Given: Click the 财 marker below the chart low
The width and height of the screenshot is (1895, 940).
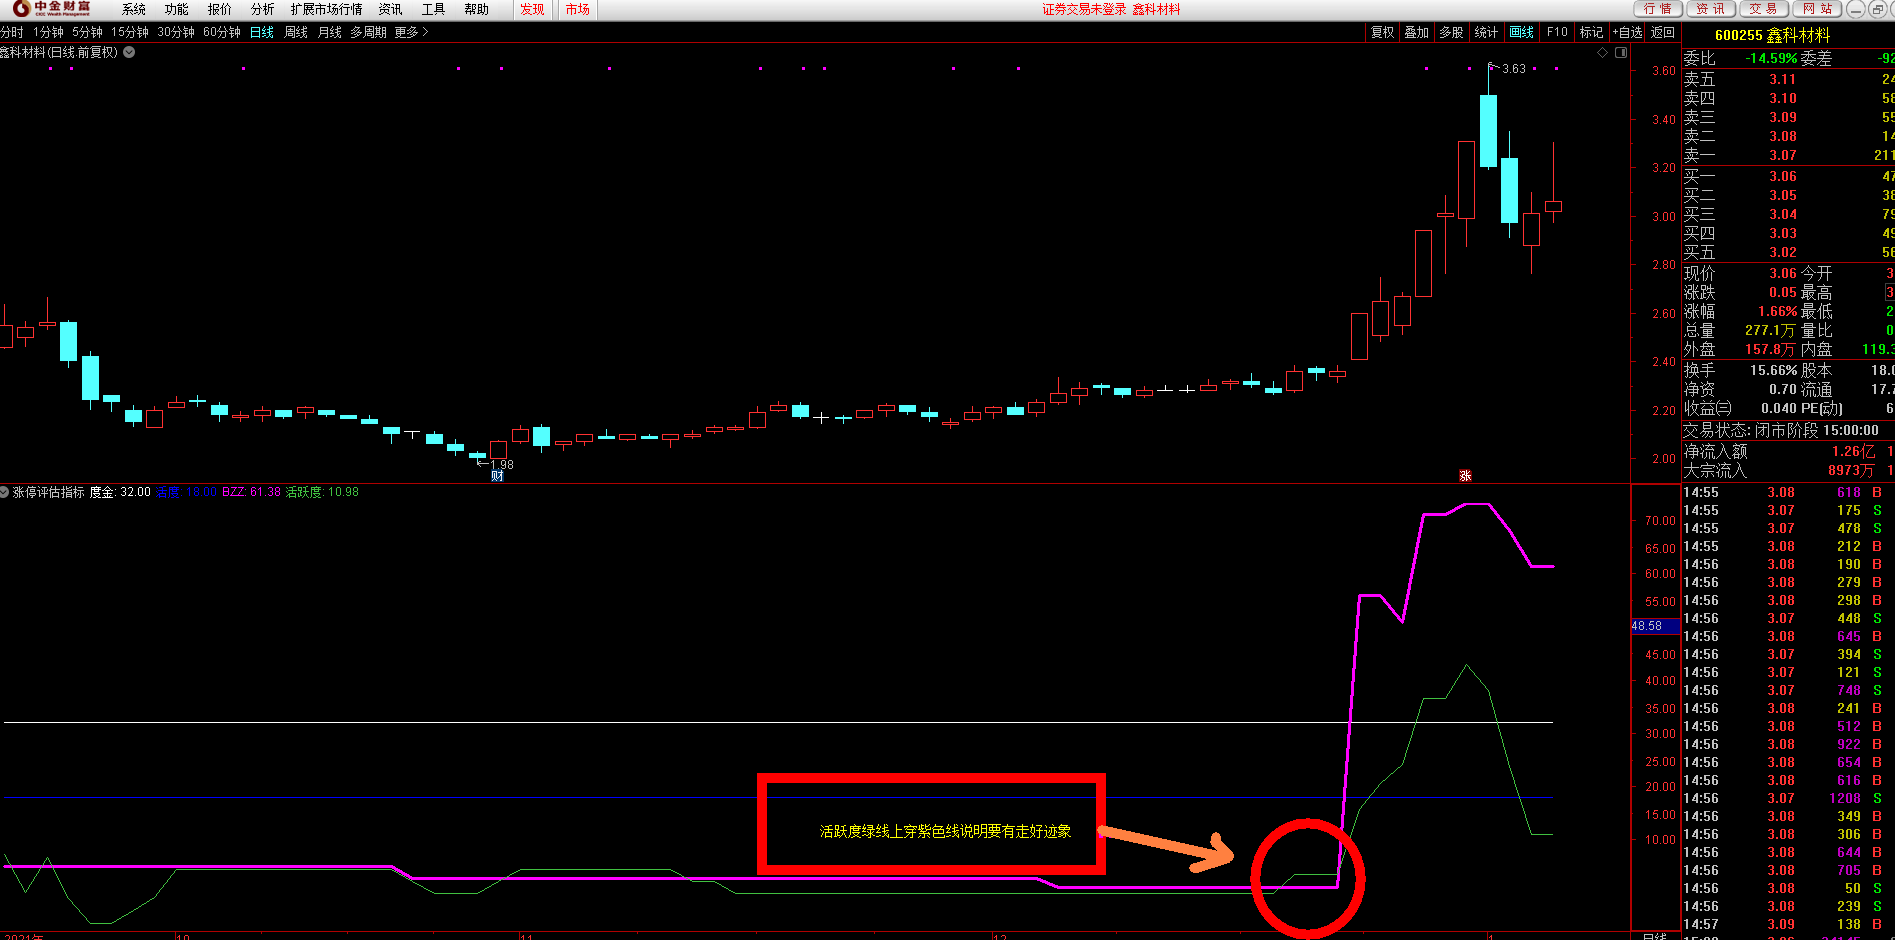Looking at the screenshot, I should click(x=497, y=476).
